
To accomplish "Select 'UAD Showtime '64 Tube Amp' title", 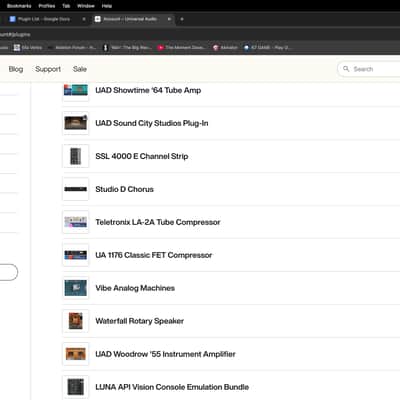I will point(148,90).
